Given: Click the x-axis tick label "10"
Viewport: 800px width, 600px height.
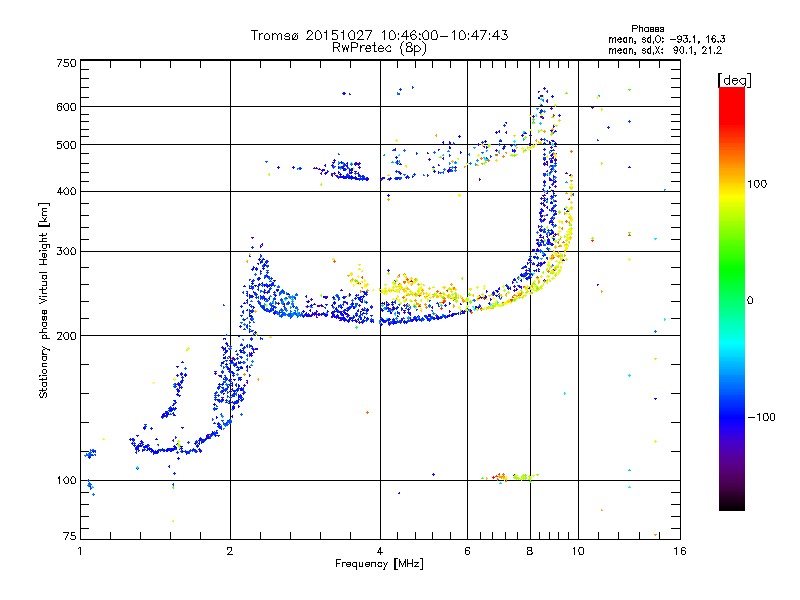Looking at the screenshot, I should pyautogui.click(x=578, y=551).
